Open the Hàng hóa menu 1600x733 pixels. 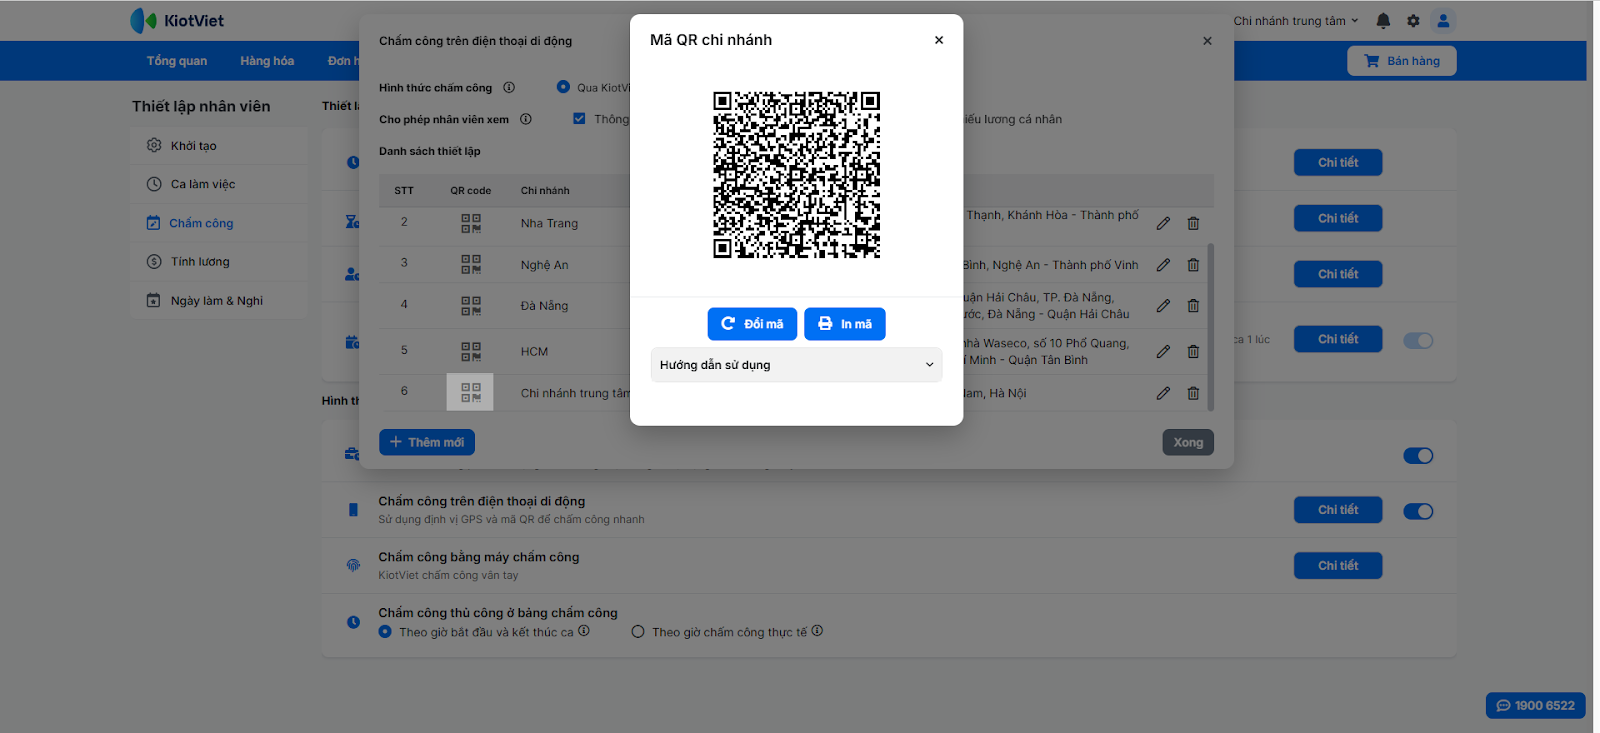coord(267,61)
